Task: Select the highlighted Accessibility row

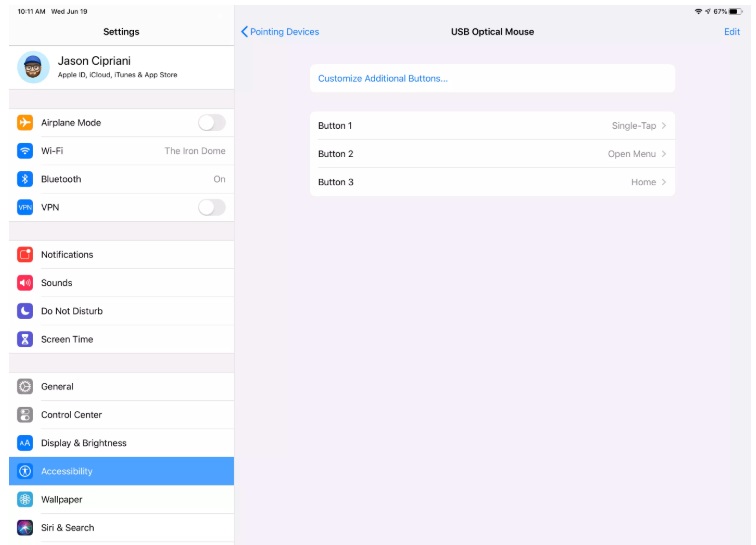Action: click(x=122, y=471)
